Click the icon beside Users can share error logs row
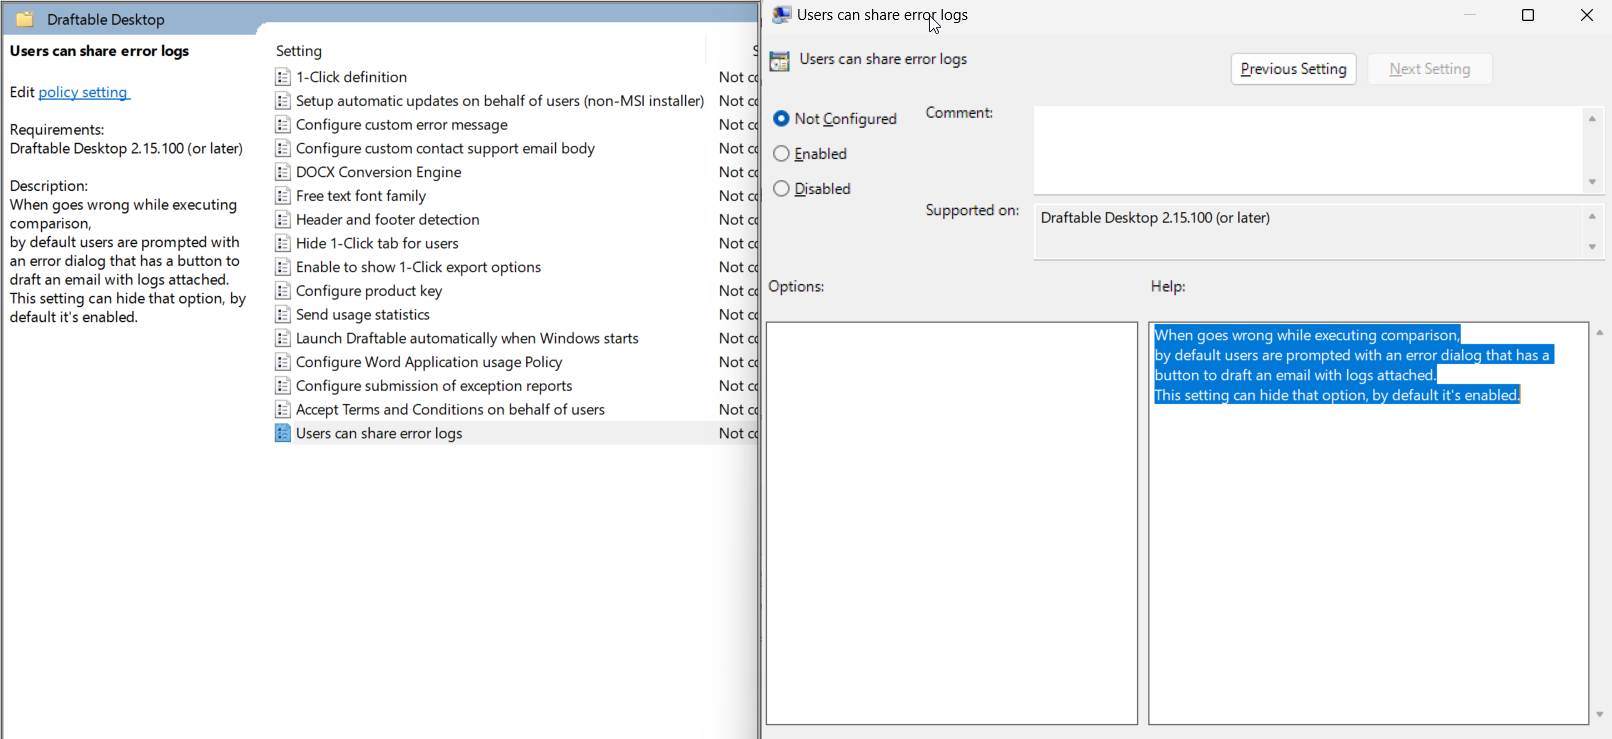The width and height of the screenshot is (1612, 739). (283, 433)
